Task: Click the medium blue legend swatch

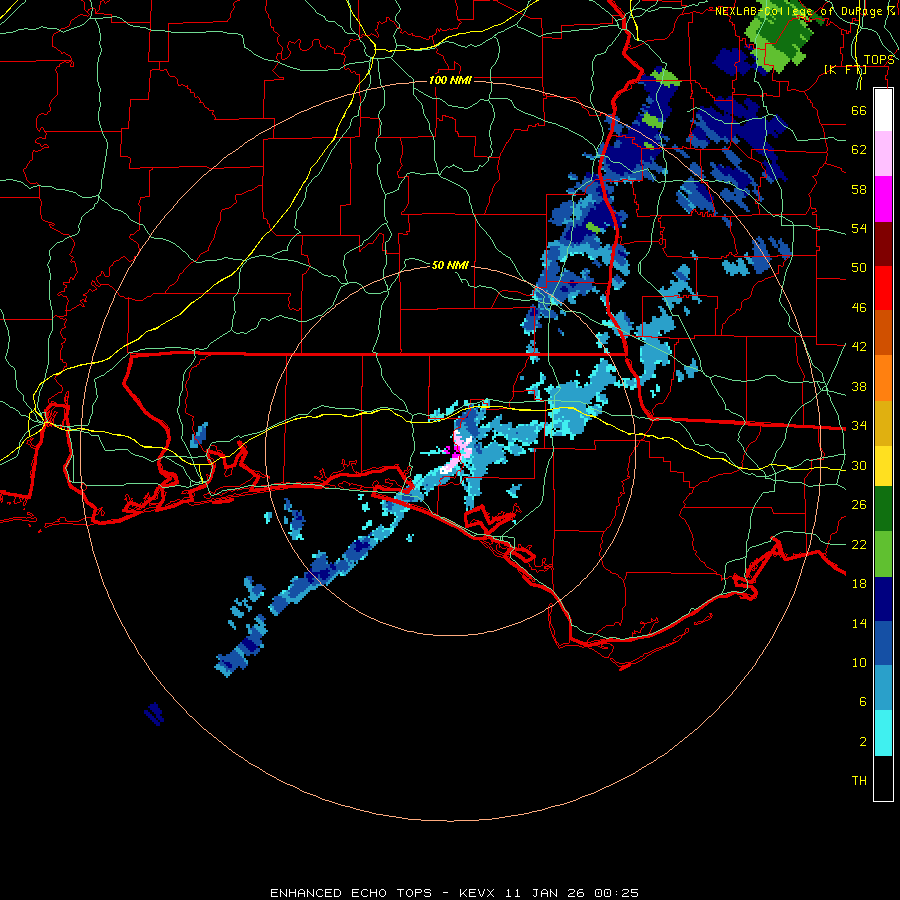Action: coord(883,643)
